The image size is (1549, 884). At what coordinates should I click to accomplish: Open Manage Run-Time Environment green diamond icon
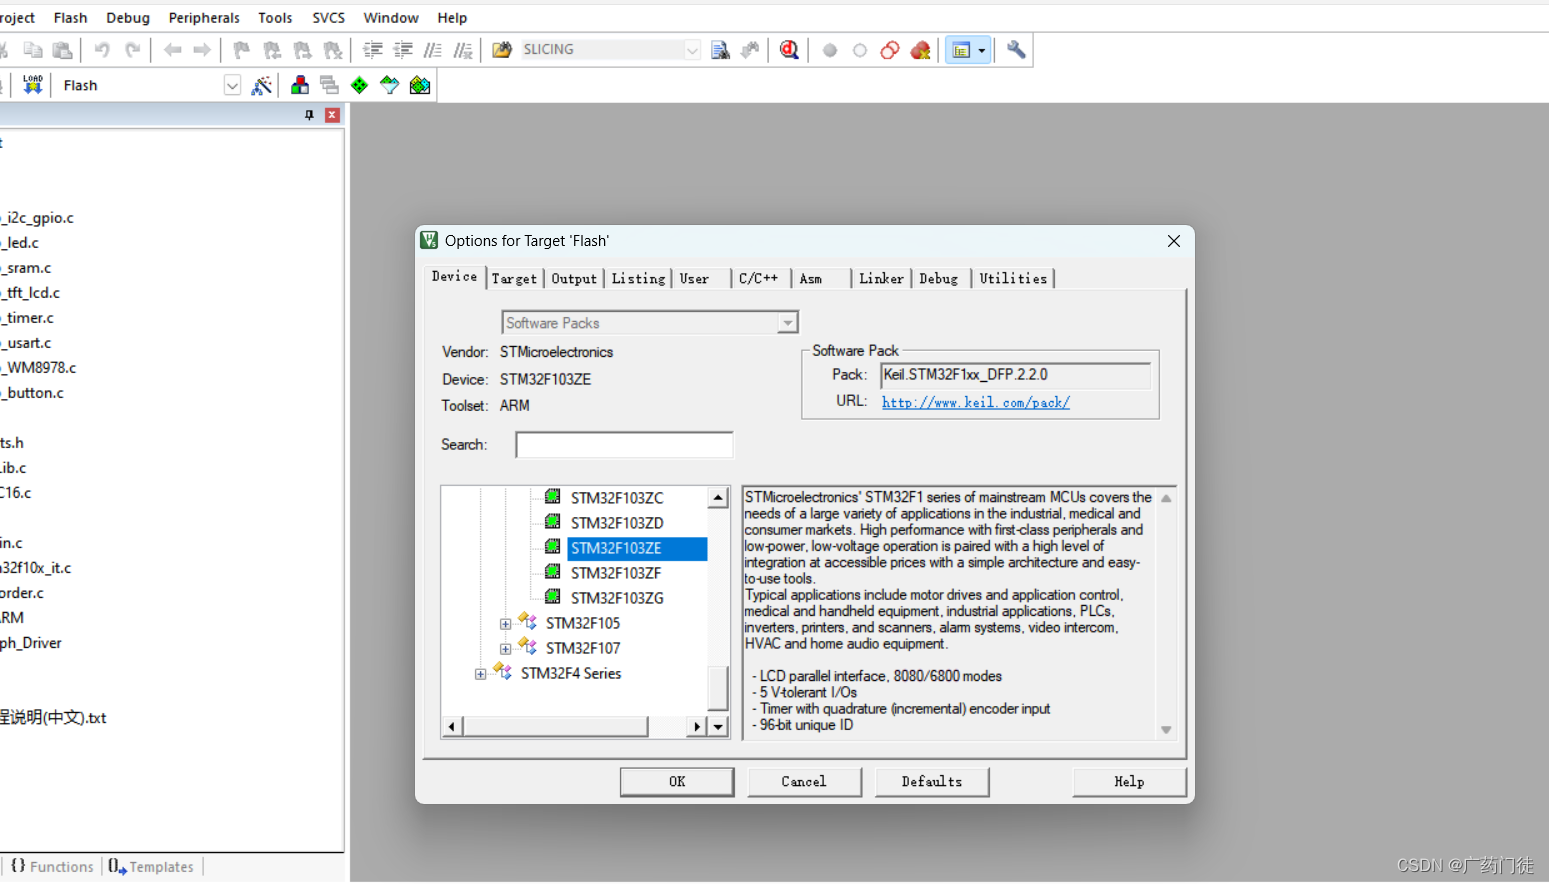tap(359, 86)
